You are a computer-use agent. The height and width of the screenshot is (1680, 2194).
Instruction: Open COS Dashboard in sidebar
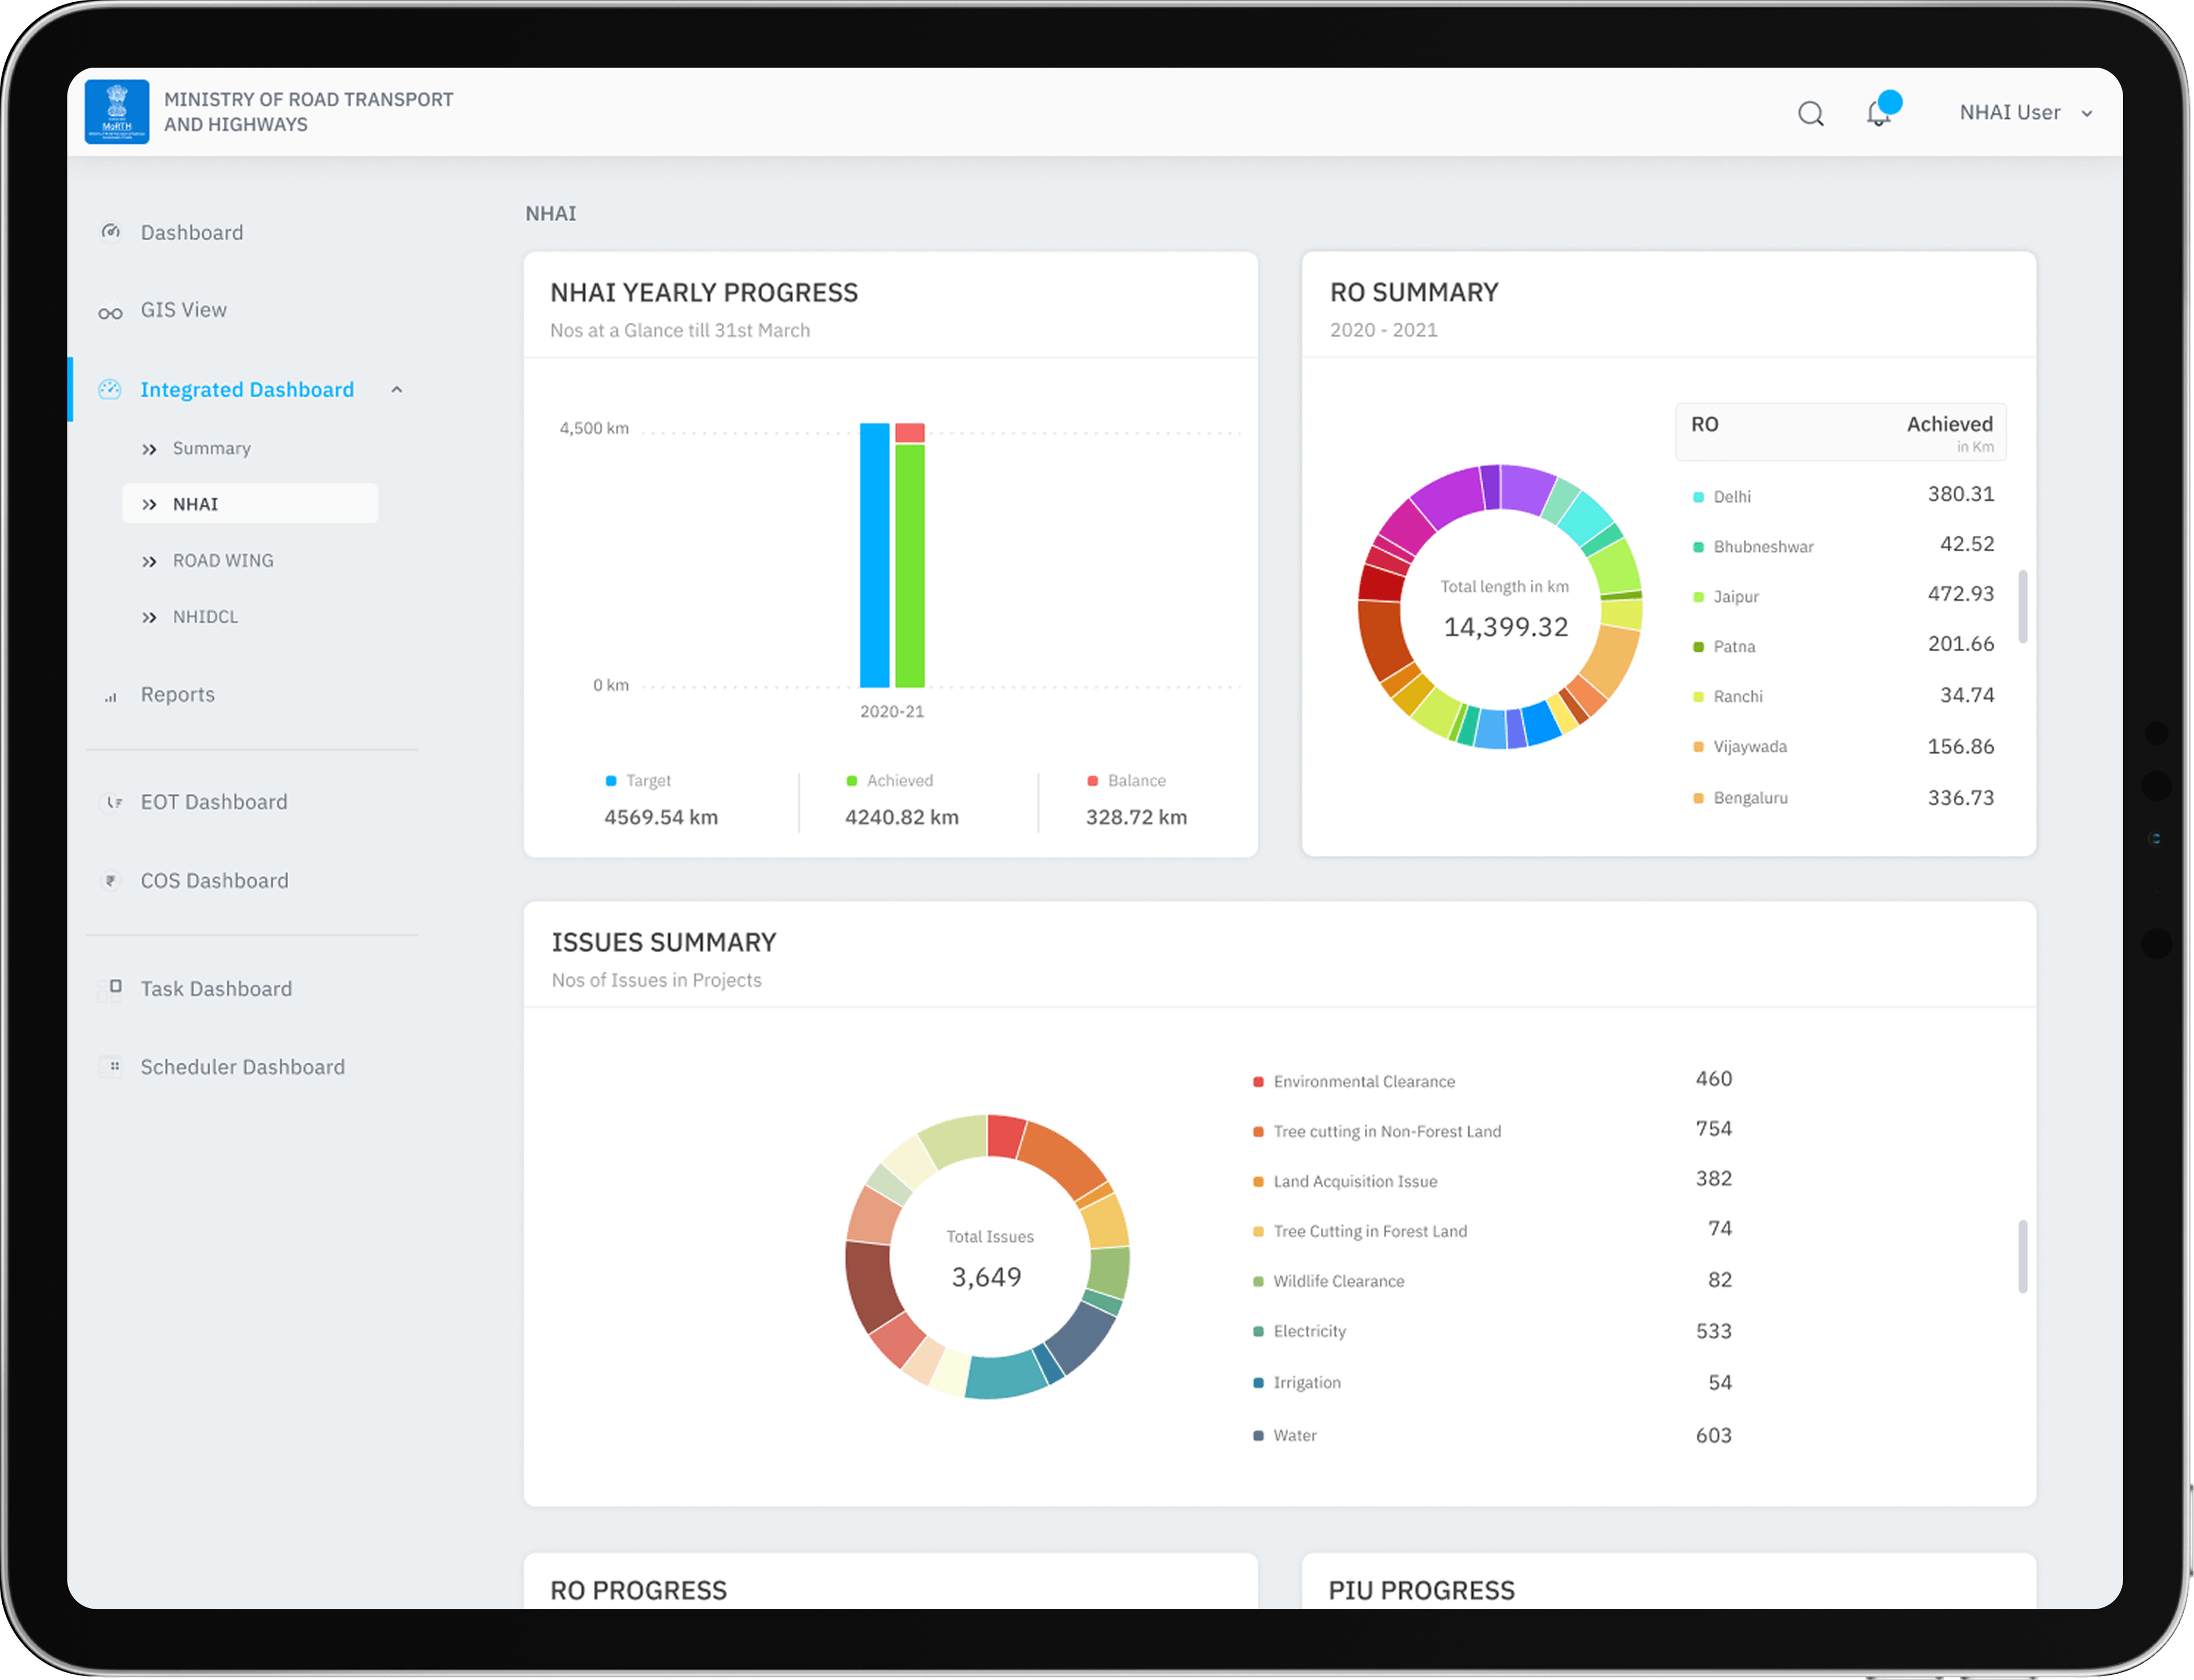[215, 881]
